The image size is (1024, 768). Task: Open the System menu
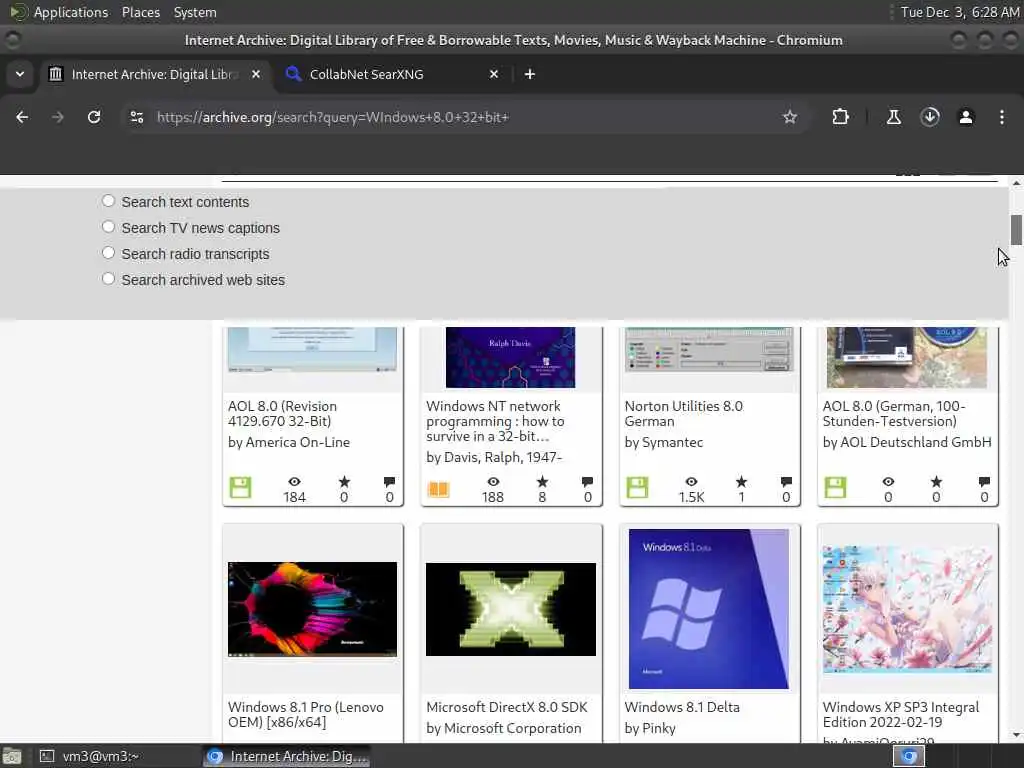[195, 12]
